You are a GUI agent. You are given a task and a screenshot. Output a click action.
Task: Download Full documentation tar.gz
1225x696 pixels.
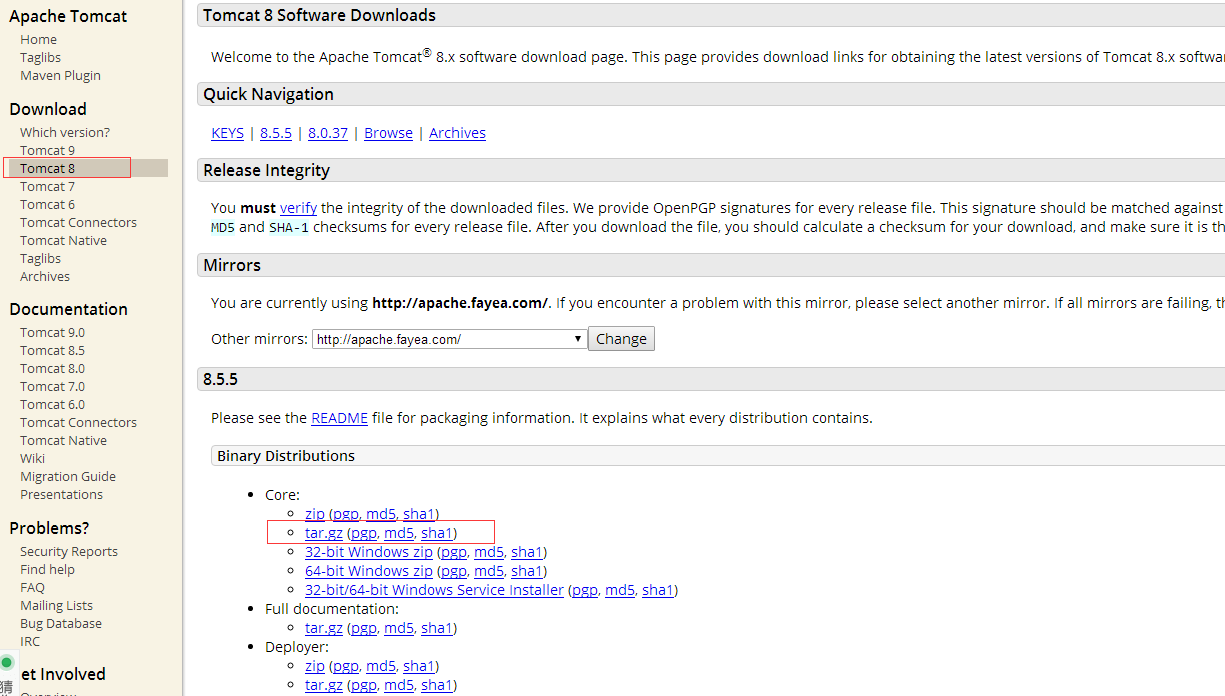323,628
